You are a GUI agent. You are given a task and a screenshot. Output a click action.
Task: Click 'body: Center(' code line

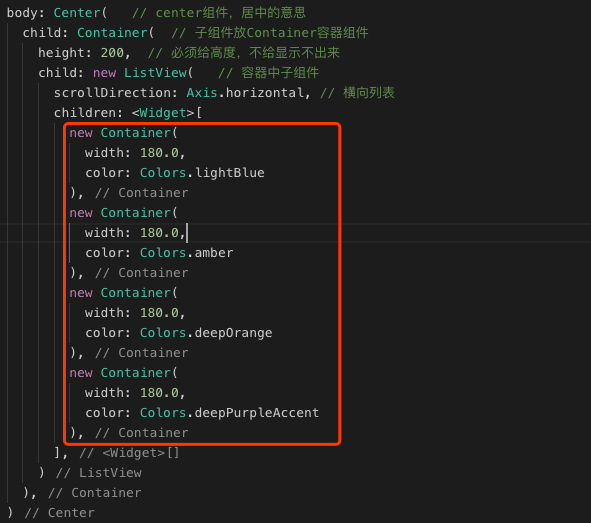click(x=57, y=13)
